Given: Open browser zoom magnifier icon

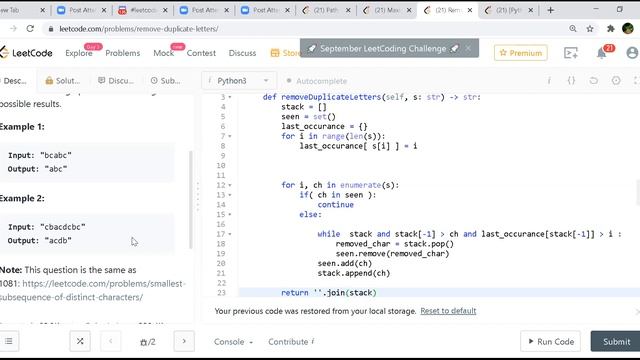Looking at the screenshot, I should (573, 29).
